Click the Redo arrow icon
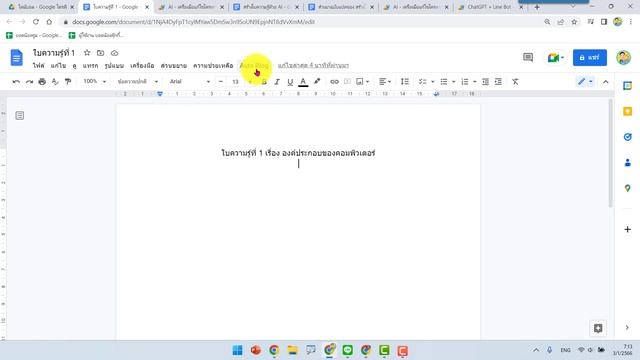 click(x=29, y=82)
